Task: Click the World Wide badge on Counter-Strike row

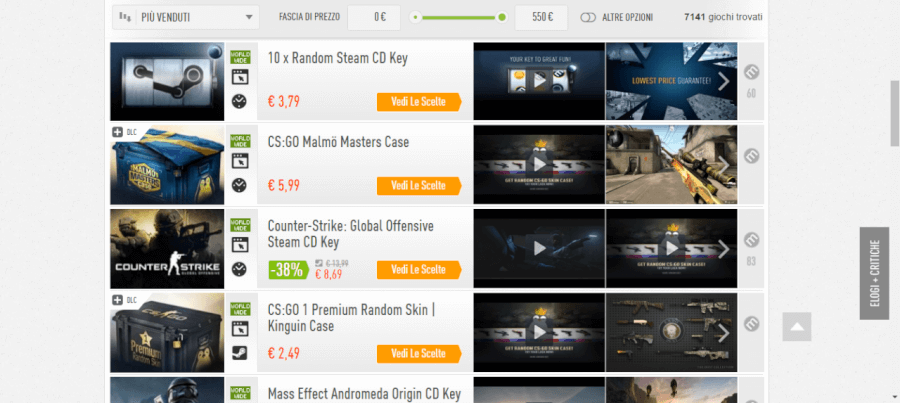Action: pyautogui.click(x=240, y=224)
